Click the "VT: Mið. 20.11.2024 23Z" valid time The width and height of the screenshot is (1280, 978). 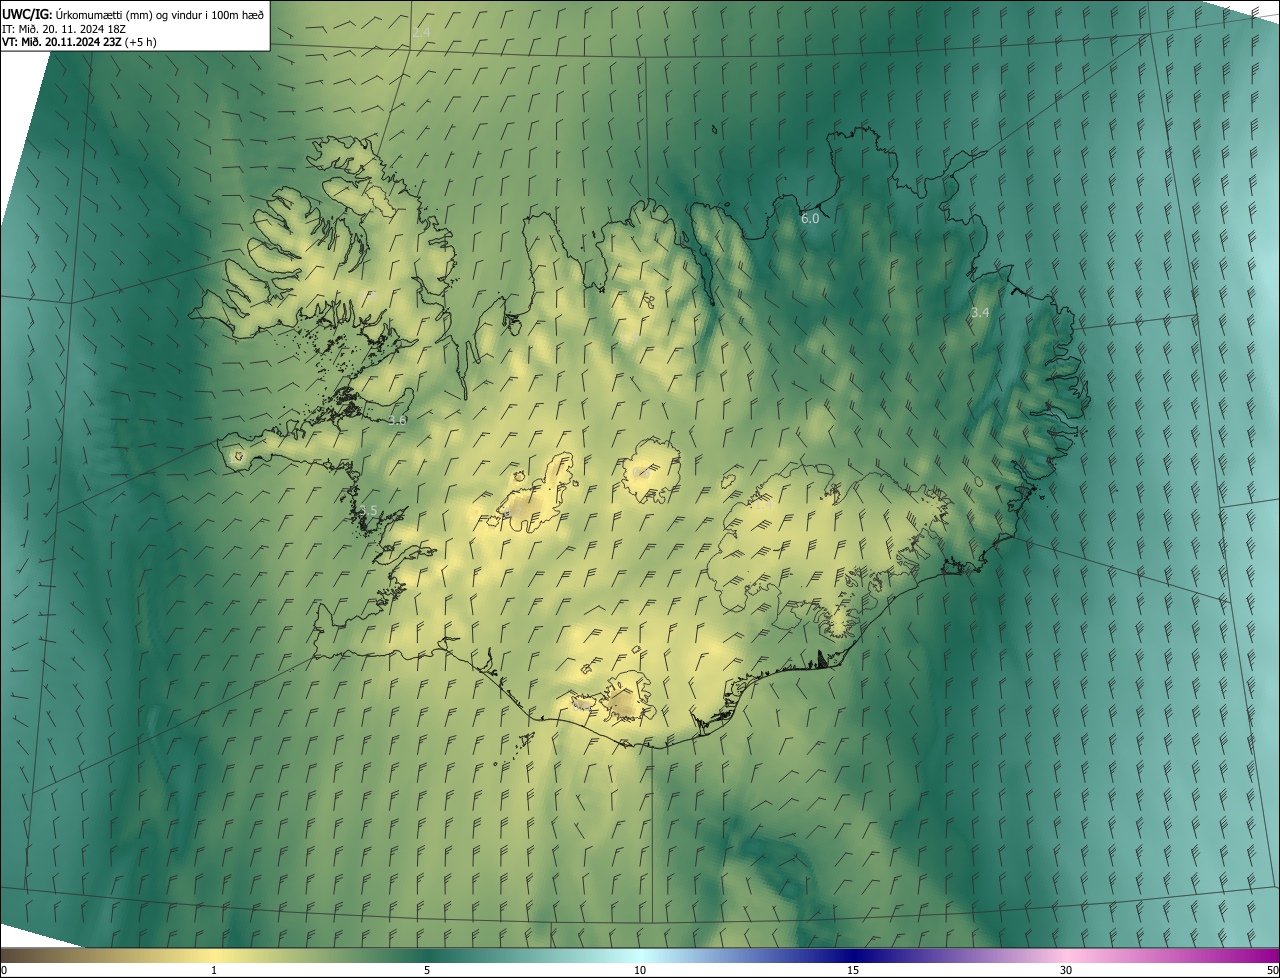(62, 42)
